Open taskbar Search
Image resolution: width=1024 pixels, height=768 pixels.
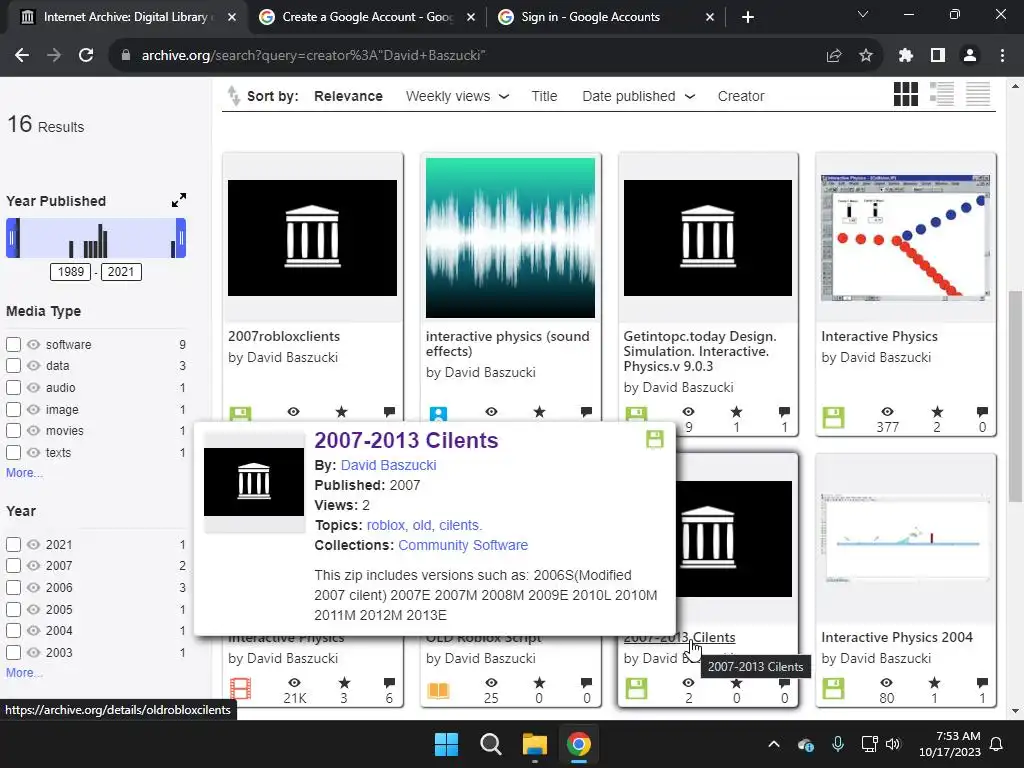(x=490, y=744)
